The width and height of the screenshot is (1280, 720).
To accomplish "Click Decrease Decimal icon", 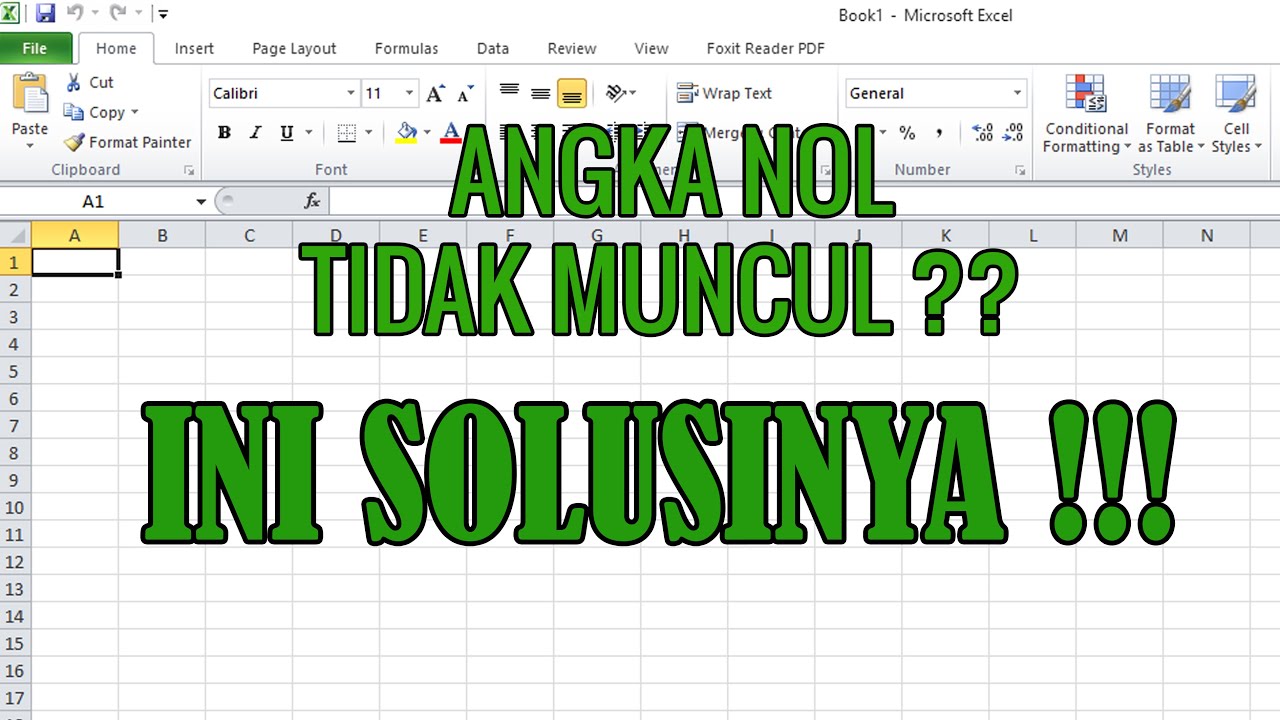I will tap(1013, 132).
